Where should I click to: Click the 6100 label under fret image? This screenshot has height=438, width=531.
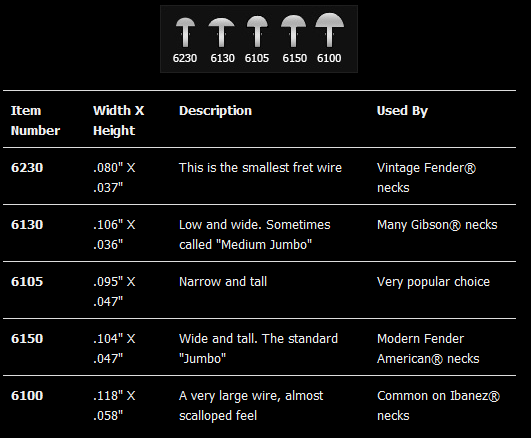[x=329, y=58]
